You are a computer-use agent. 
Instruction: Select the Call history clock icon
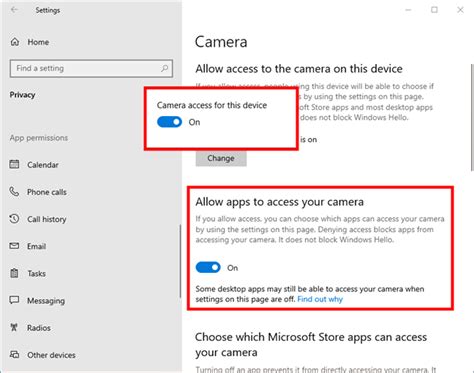14,219
